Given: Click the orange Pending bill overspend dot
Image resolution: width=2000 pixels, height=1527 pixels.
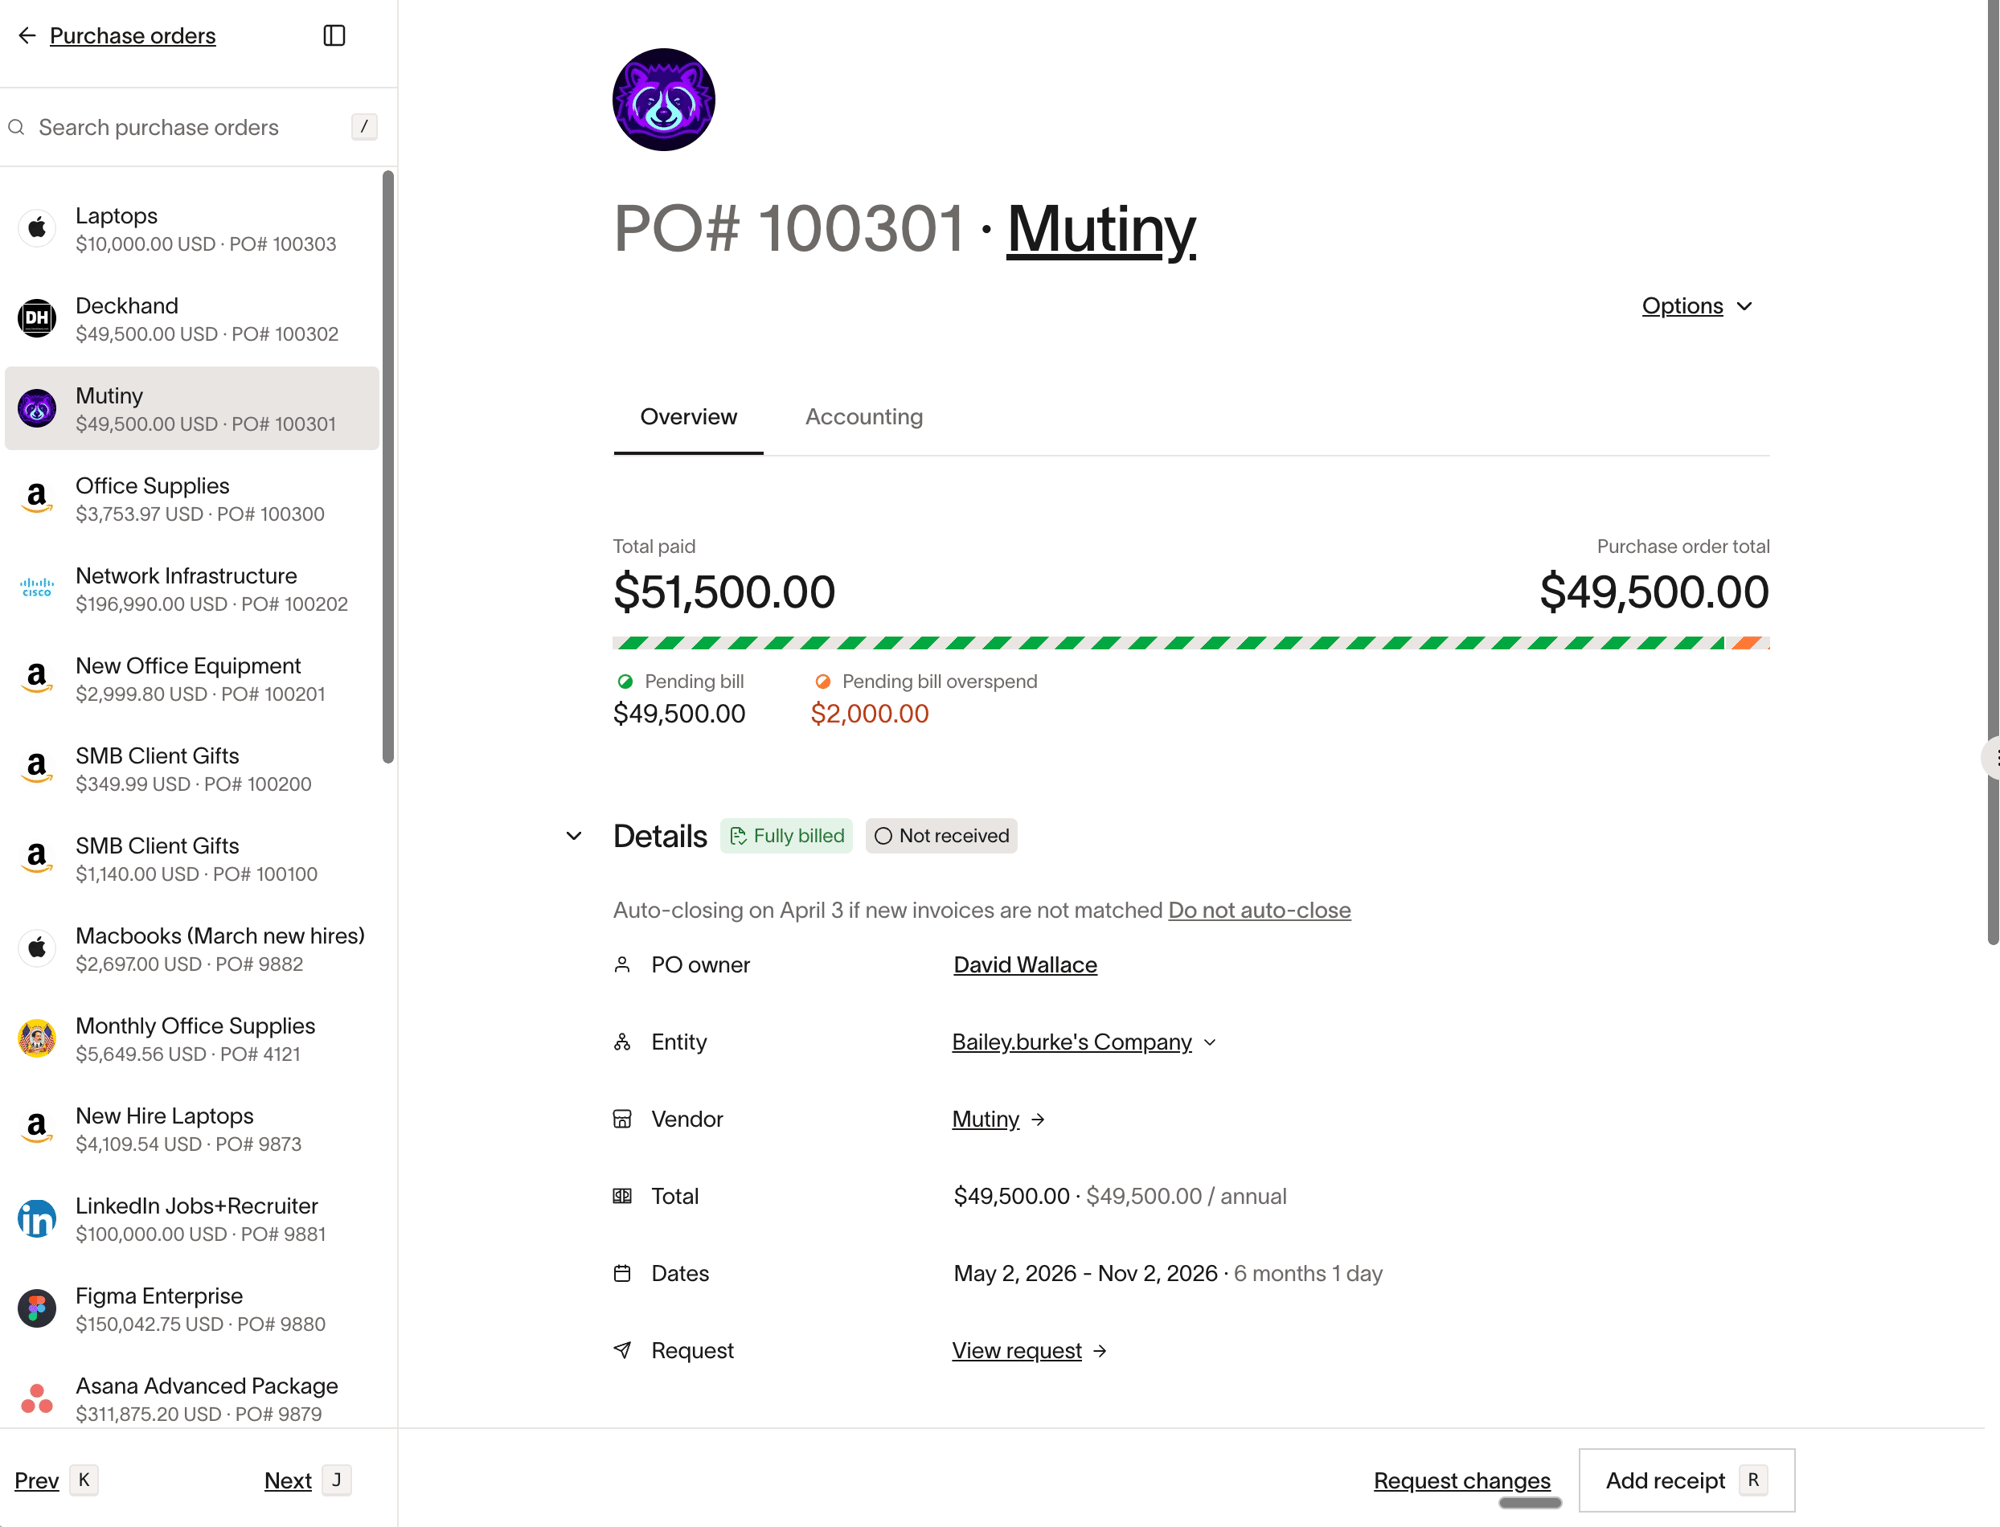Looking at the screenshot, I should coord(823,682).
